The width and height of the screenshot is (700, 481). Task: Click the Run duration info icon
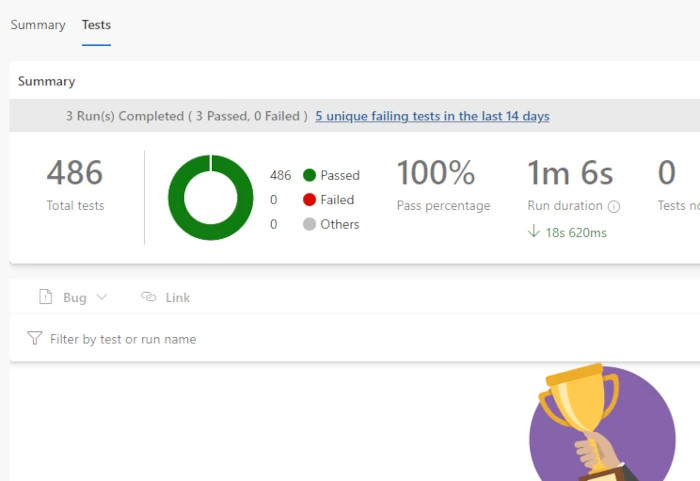tap(614, 206)
